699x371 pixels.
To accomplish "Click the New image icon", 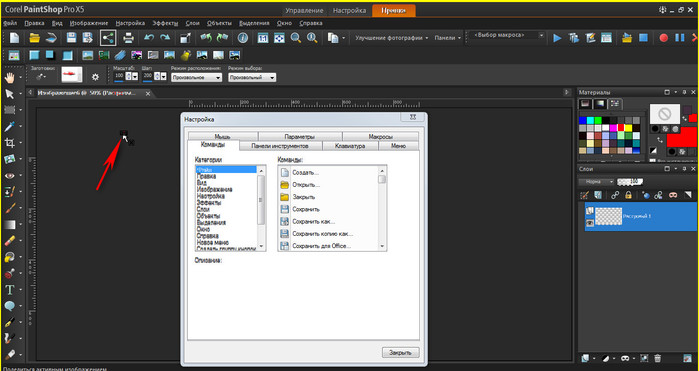I will (x=14, y=38).
